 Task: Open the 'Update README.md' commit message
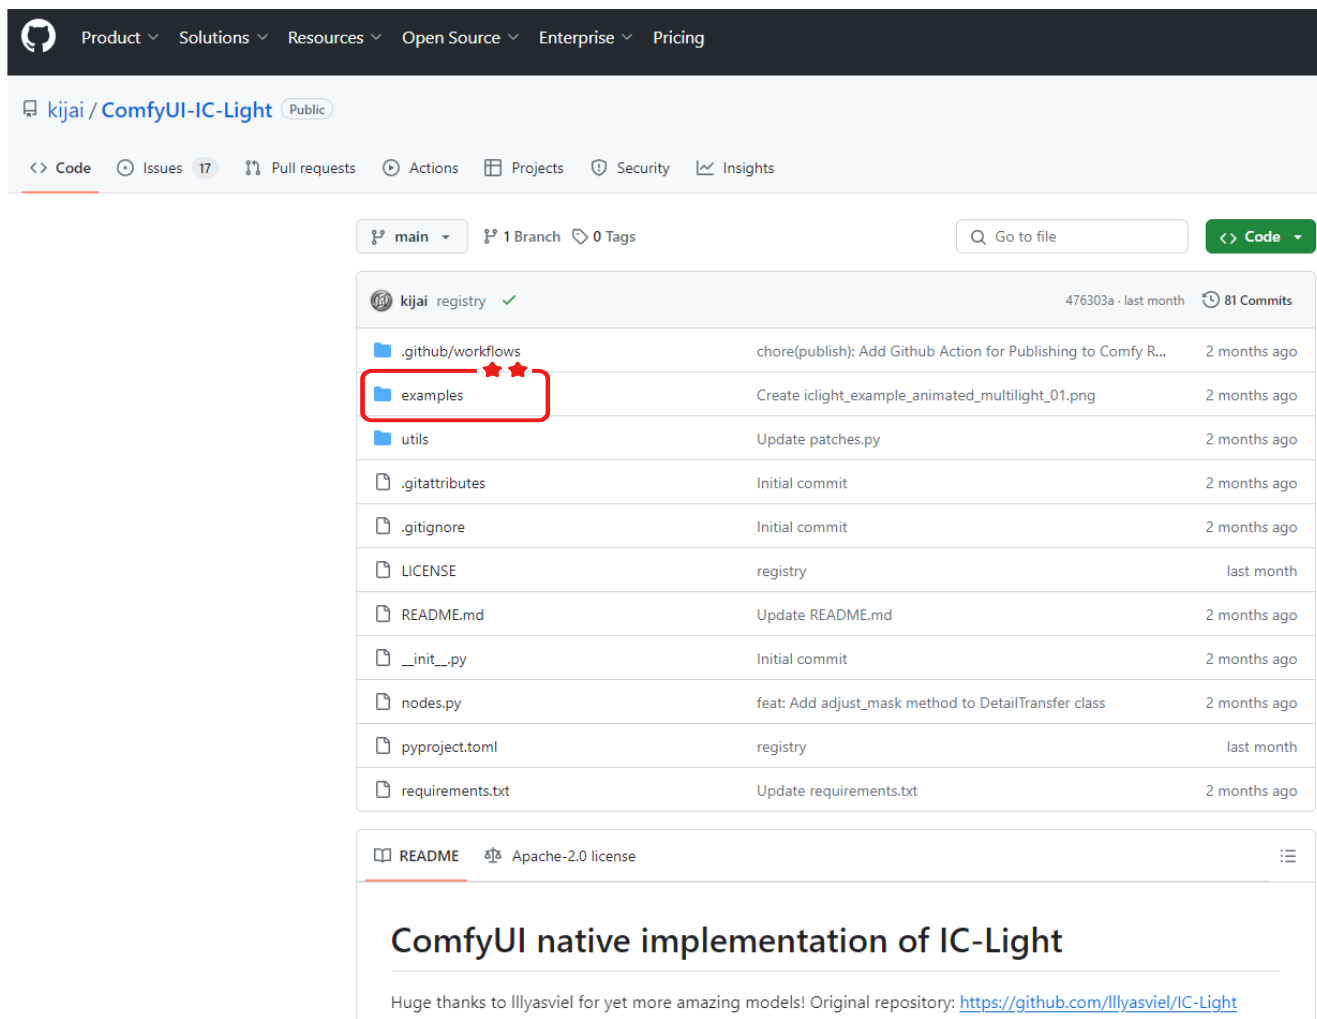pos(824,615)
